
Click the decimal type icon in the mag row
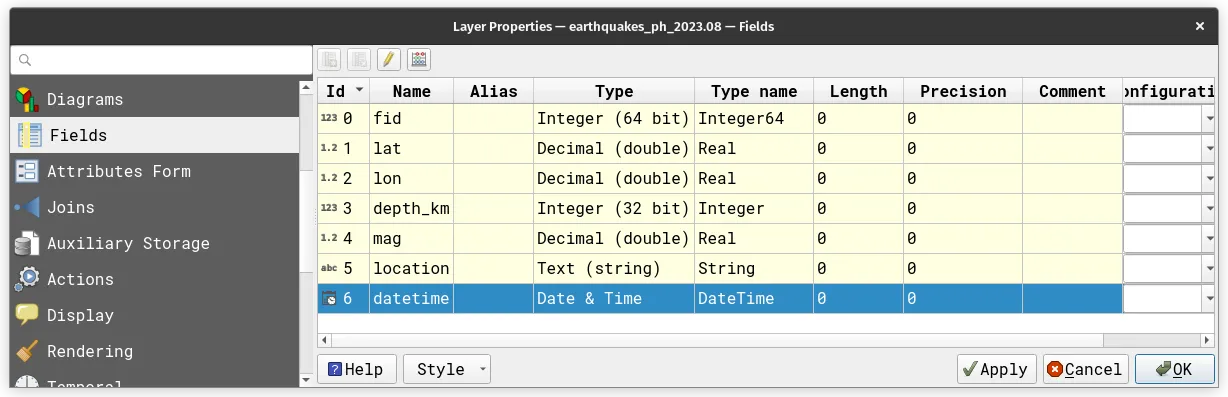pyautogui.click(x=329, y=238)
